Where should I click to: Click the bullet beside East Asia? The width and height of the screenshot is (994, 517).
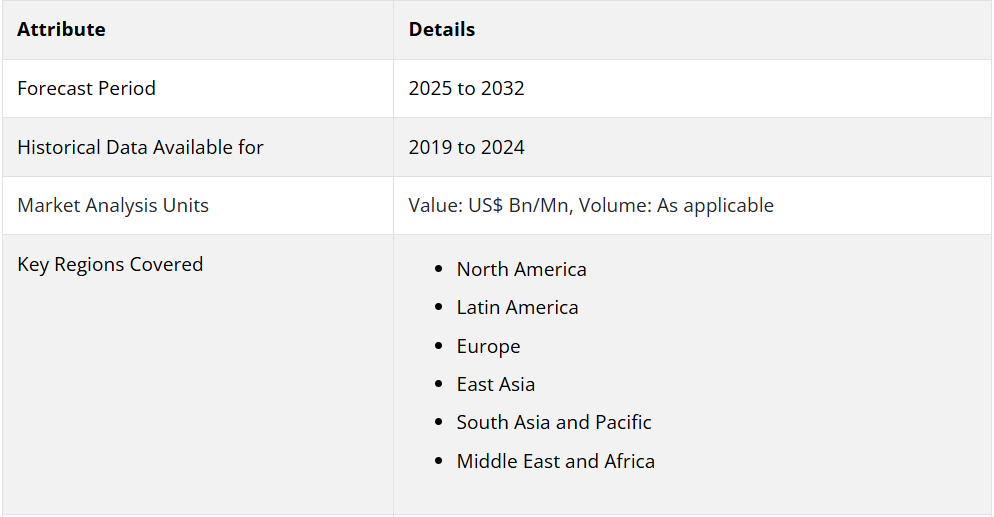(x=438, y=384)
